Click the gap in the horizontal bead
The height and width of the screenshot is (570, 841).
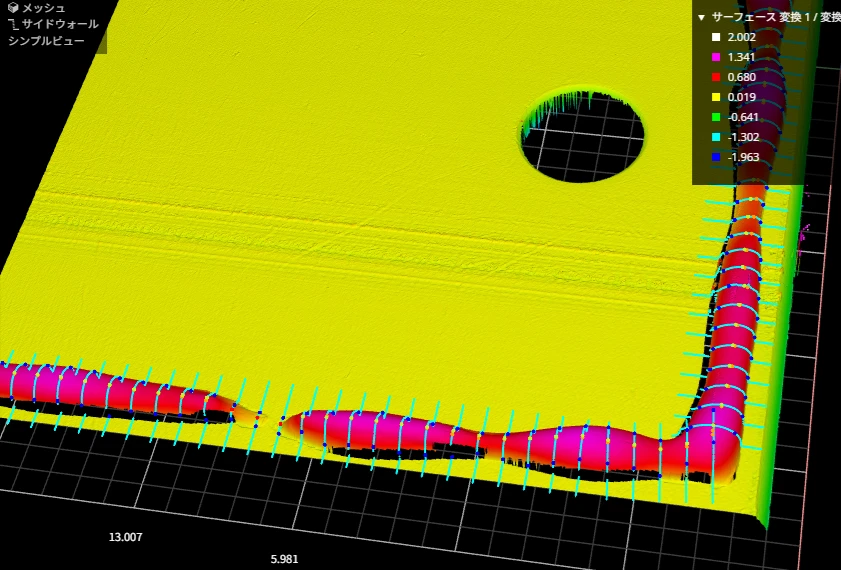pyautogui.click(x=272, y=419)
